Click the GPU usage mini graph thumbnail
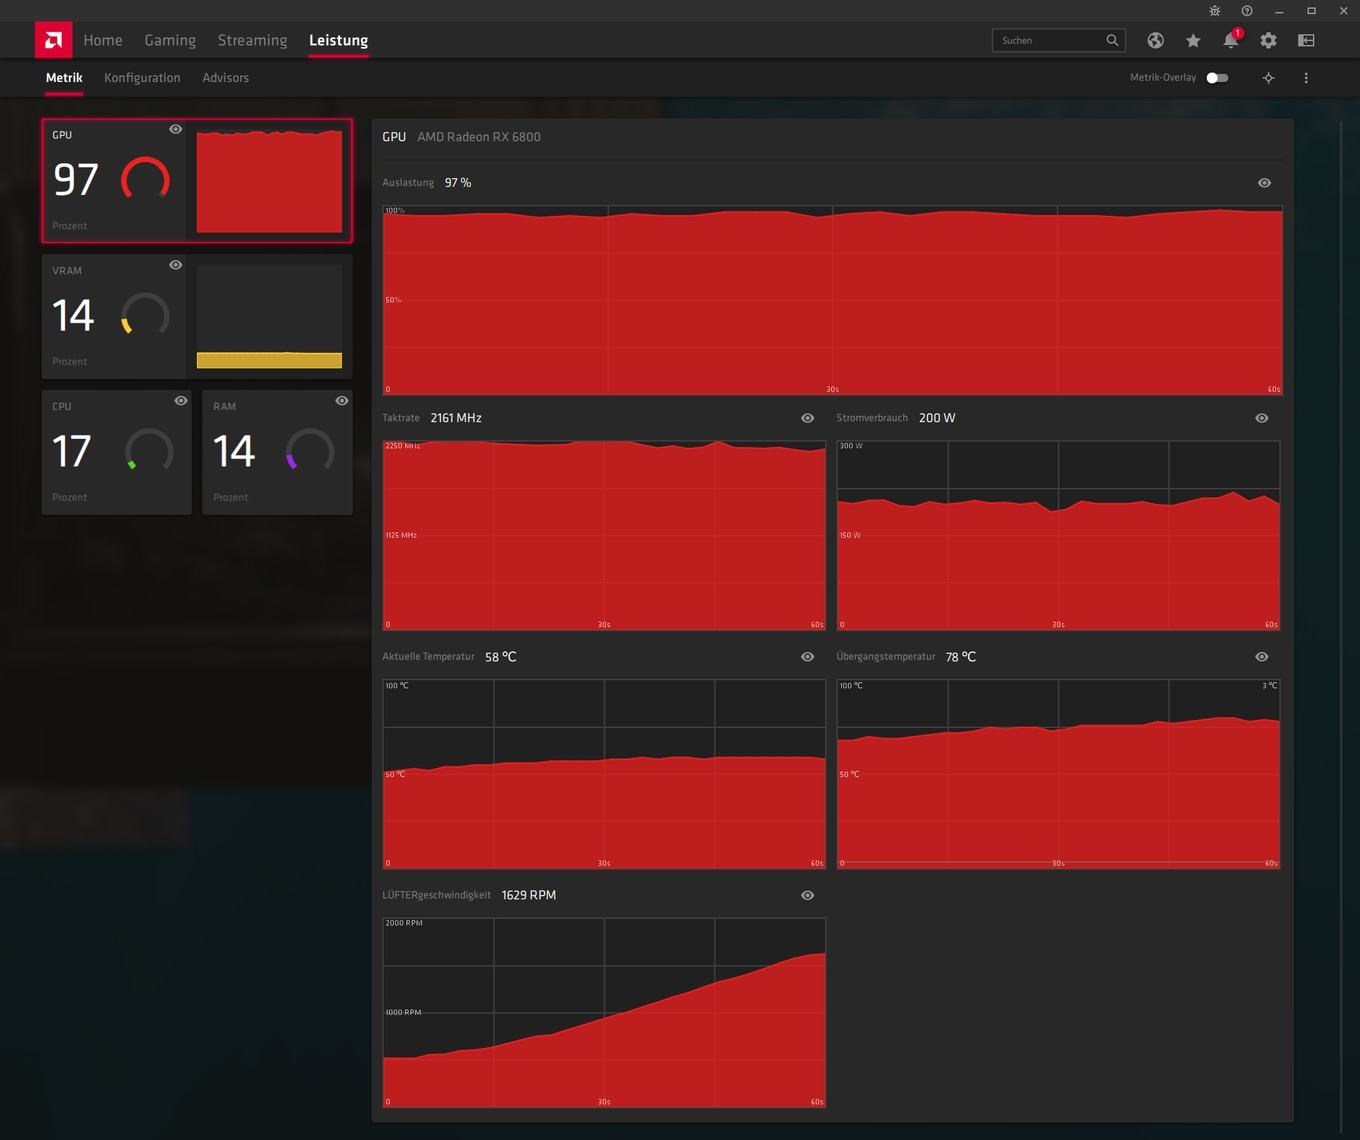 (x=269, y=181)
